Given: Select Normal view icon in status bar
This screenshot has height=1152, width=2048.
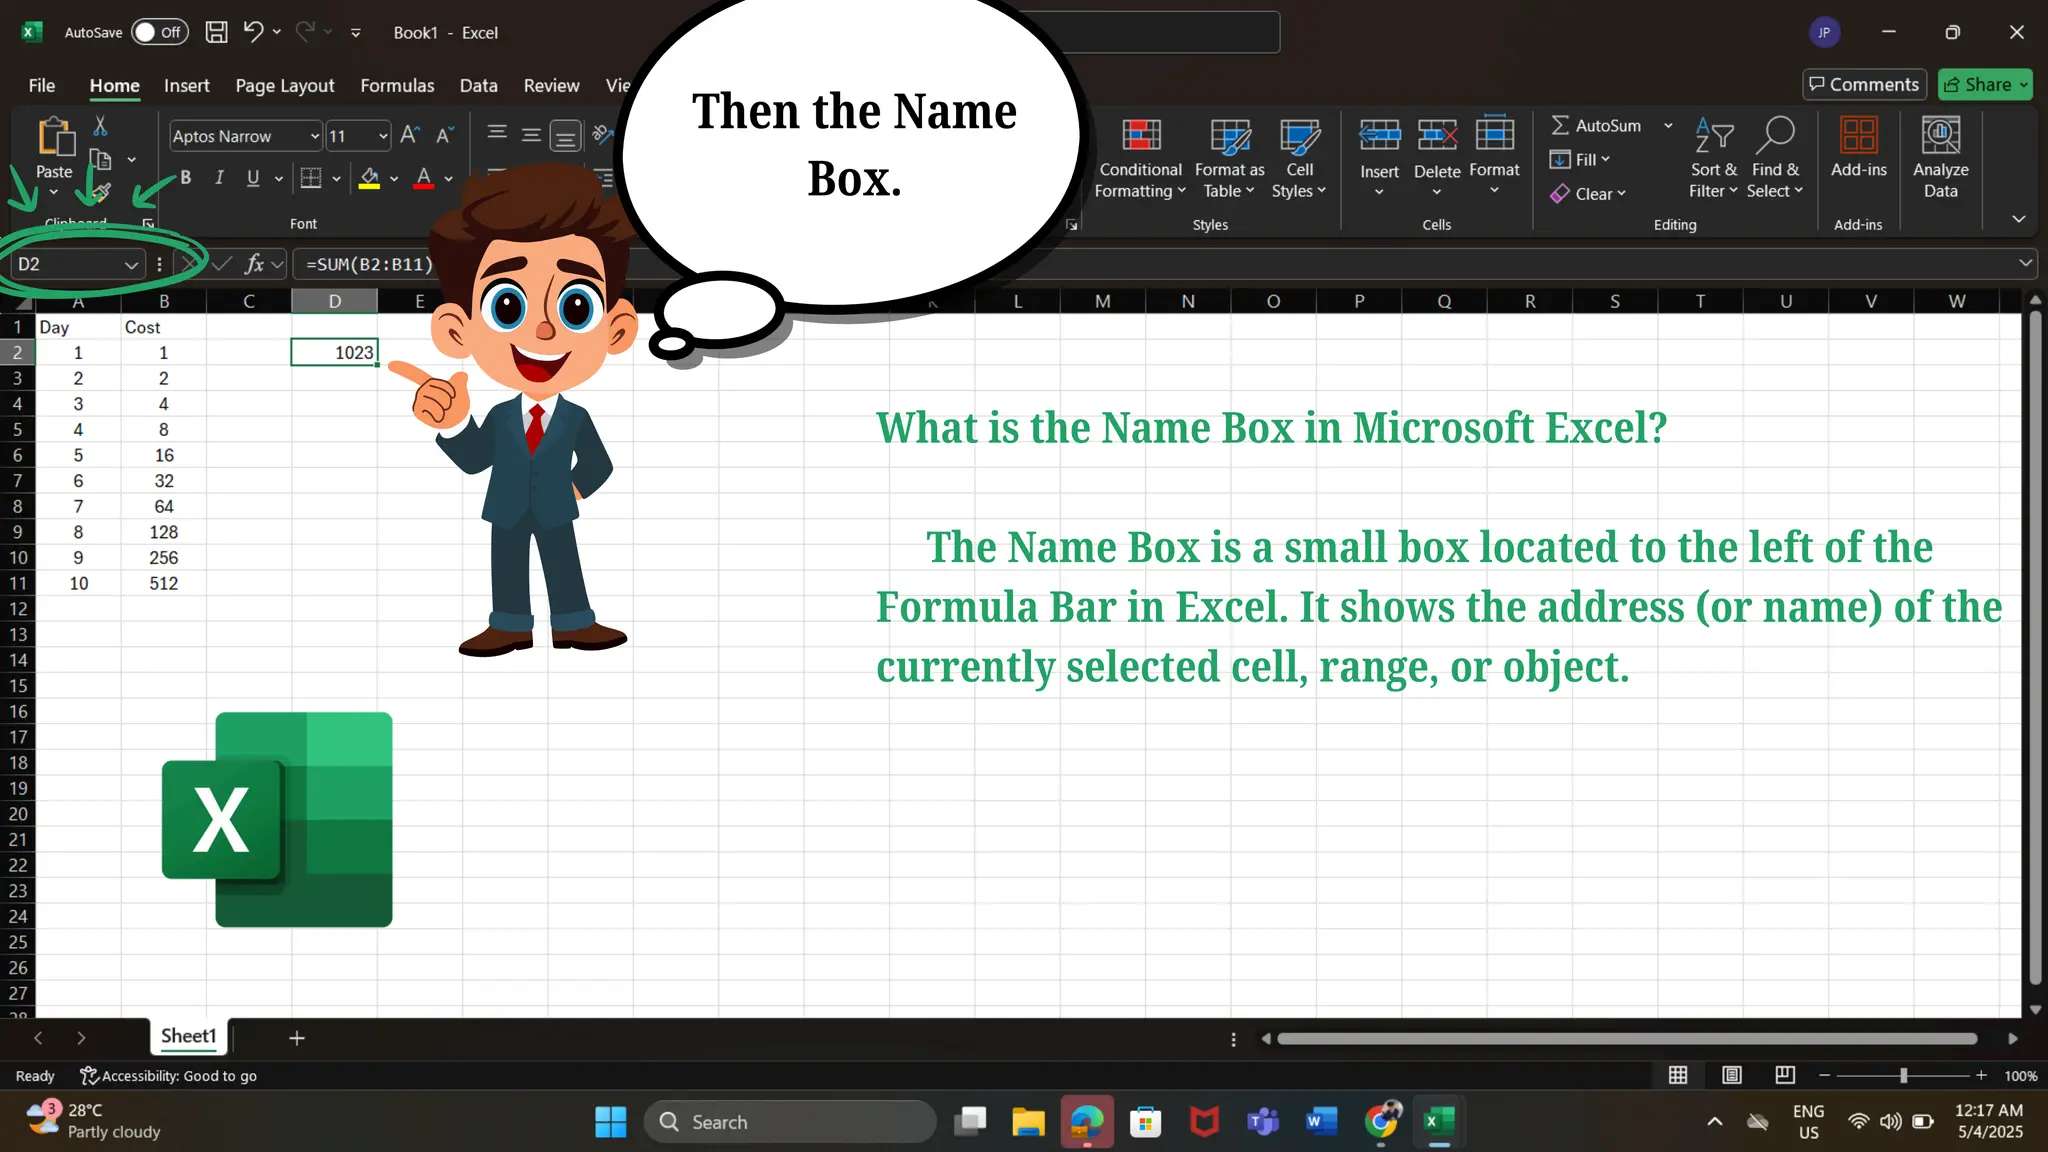Looking at the screenshot, I should [1678, 1075].
